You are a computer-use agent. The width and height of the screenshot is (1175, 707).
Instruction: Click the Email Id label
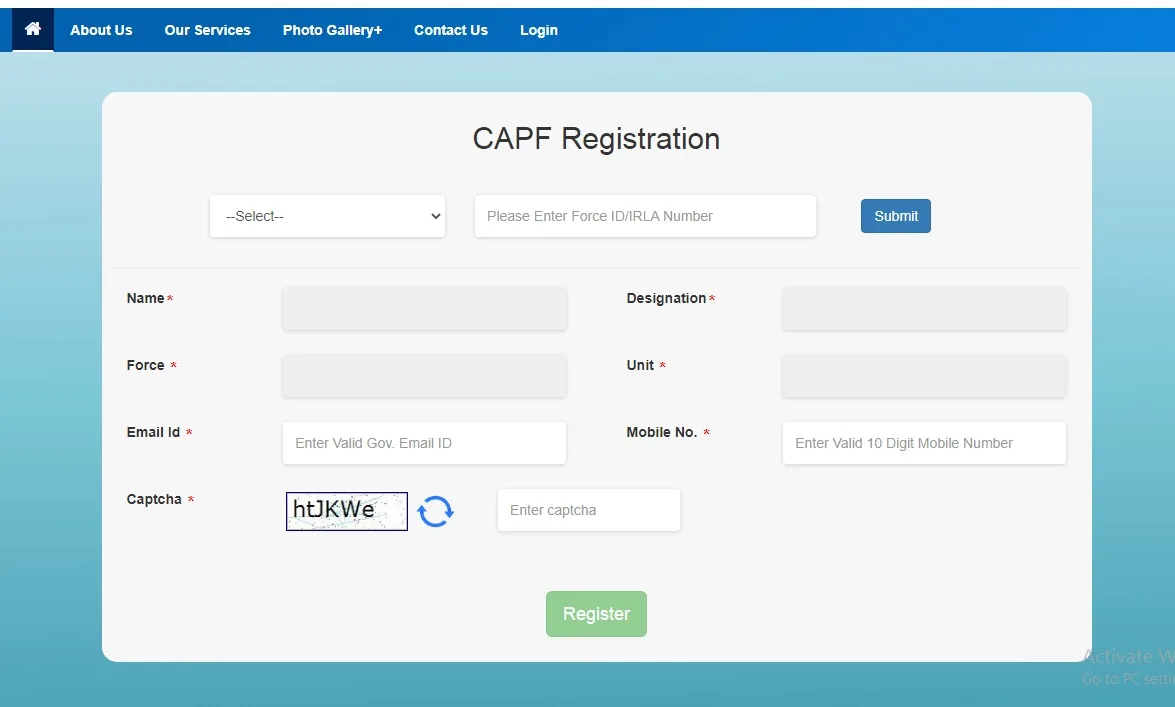pos(154,433)
